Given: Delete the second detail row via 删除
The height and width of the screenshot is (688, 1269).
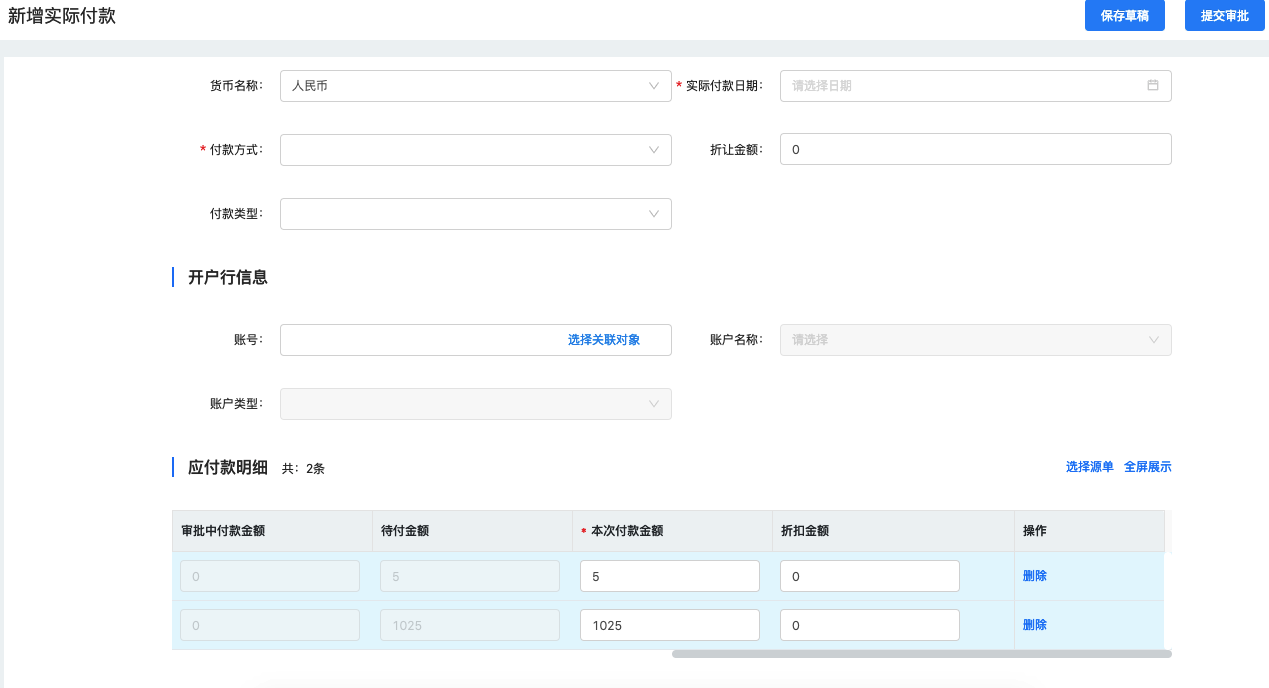Looking at the screenshot, I should point(1034,623).
